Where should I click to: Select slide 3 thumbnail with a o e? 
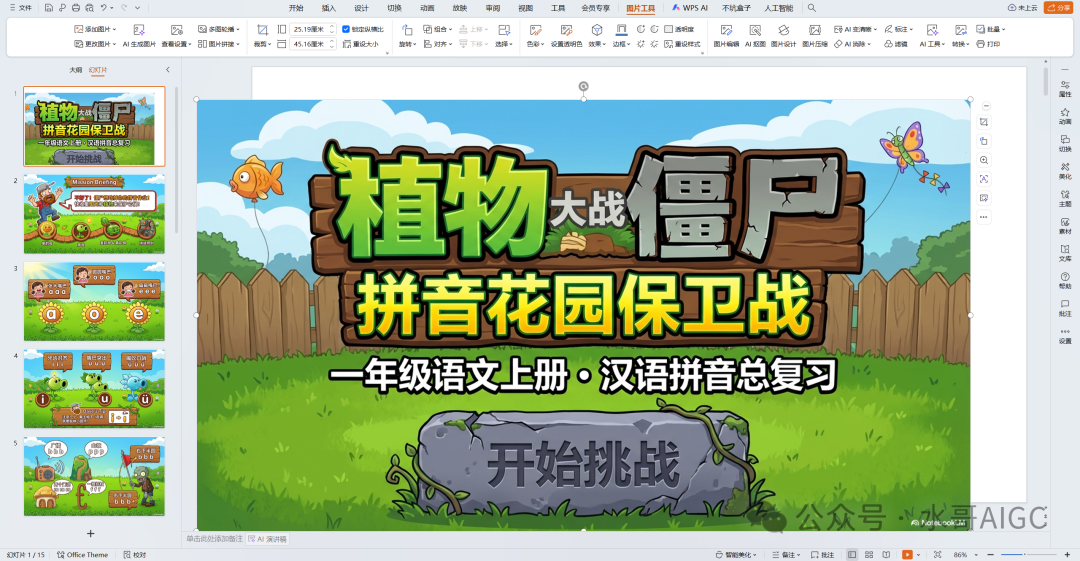[94, 301]
